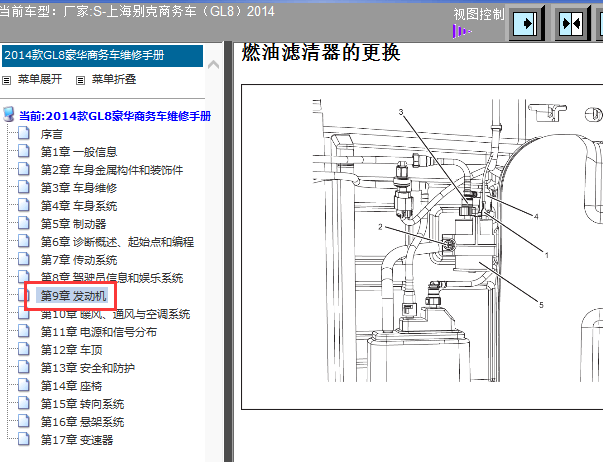Viewport: 603px width, 462px height.
Task: Open 第11章 电源和信号分布 chapter
Action: coord(99,332)
